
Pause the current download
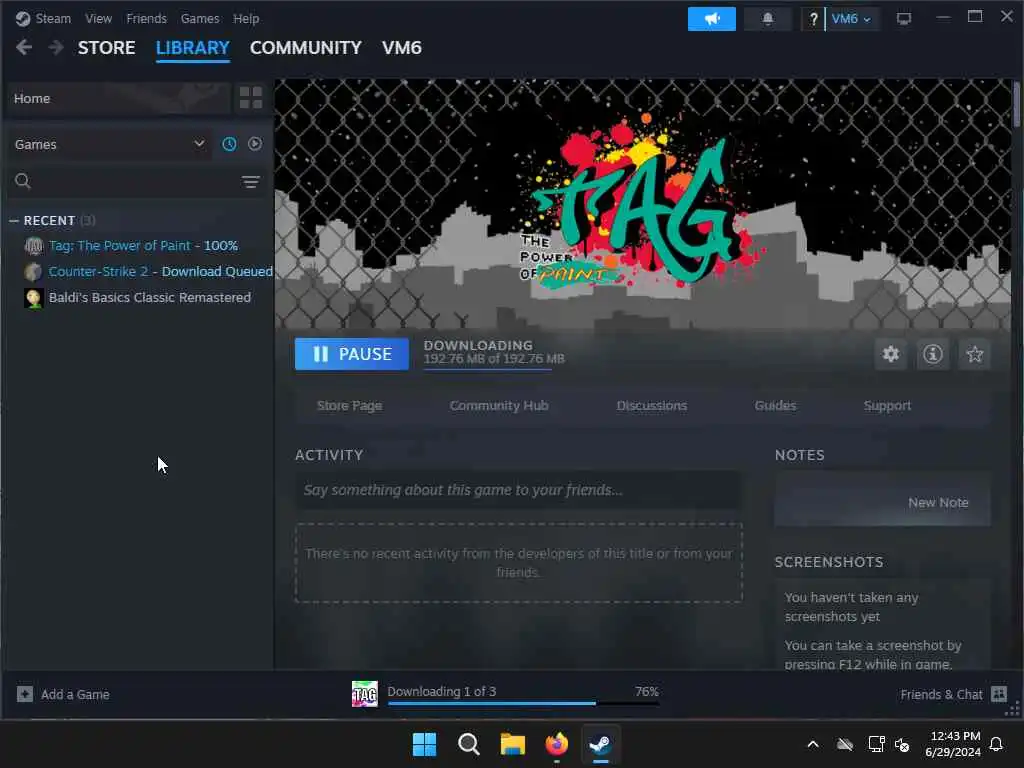(352, 354)
